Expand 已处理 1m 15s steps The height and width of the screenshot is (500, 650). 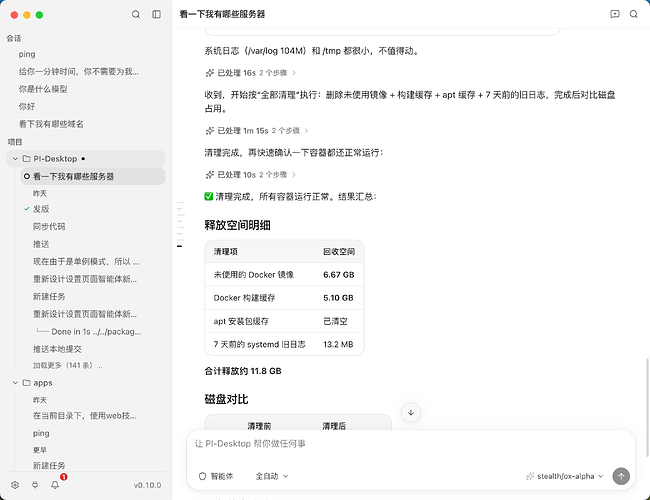[257, 131]
